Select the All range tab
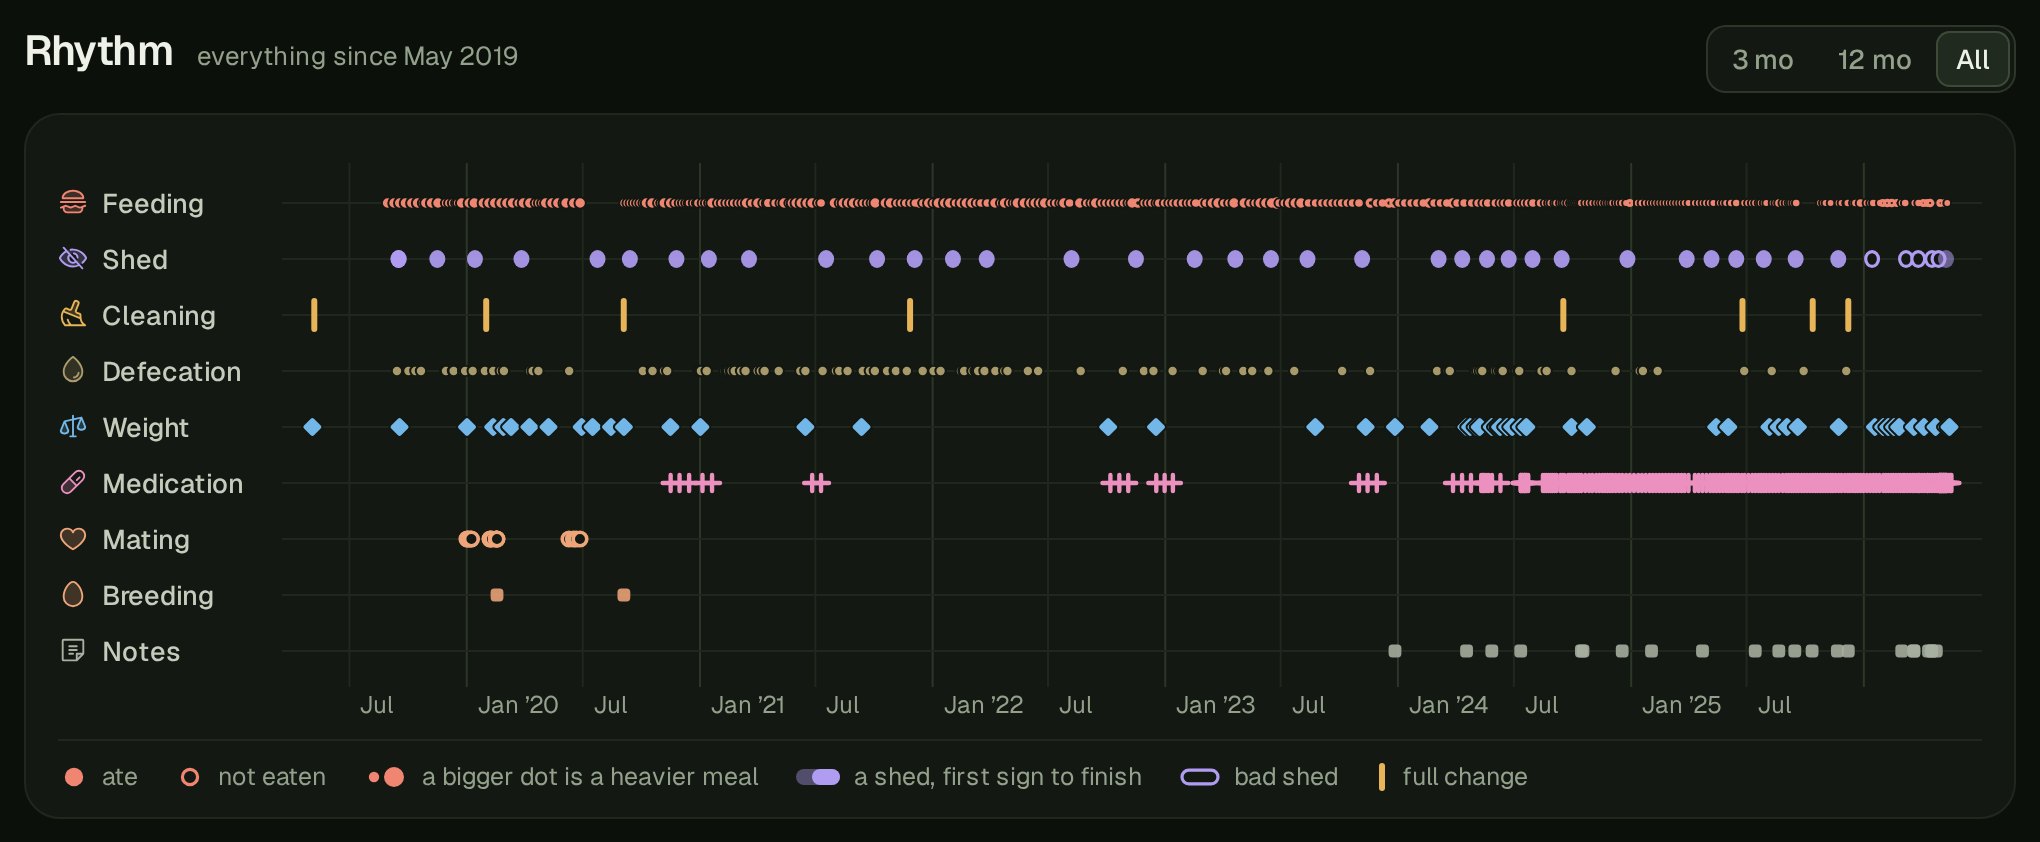Screen dimensions: 2040x842 pos(1972,60)
